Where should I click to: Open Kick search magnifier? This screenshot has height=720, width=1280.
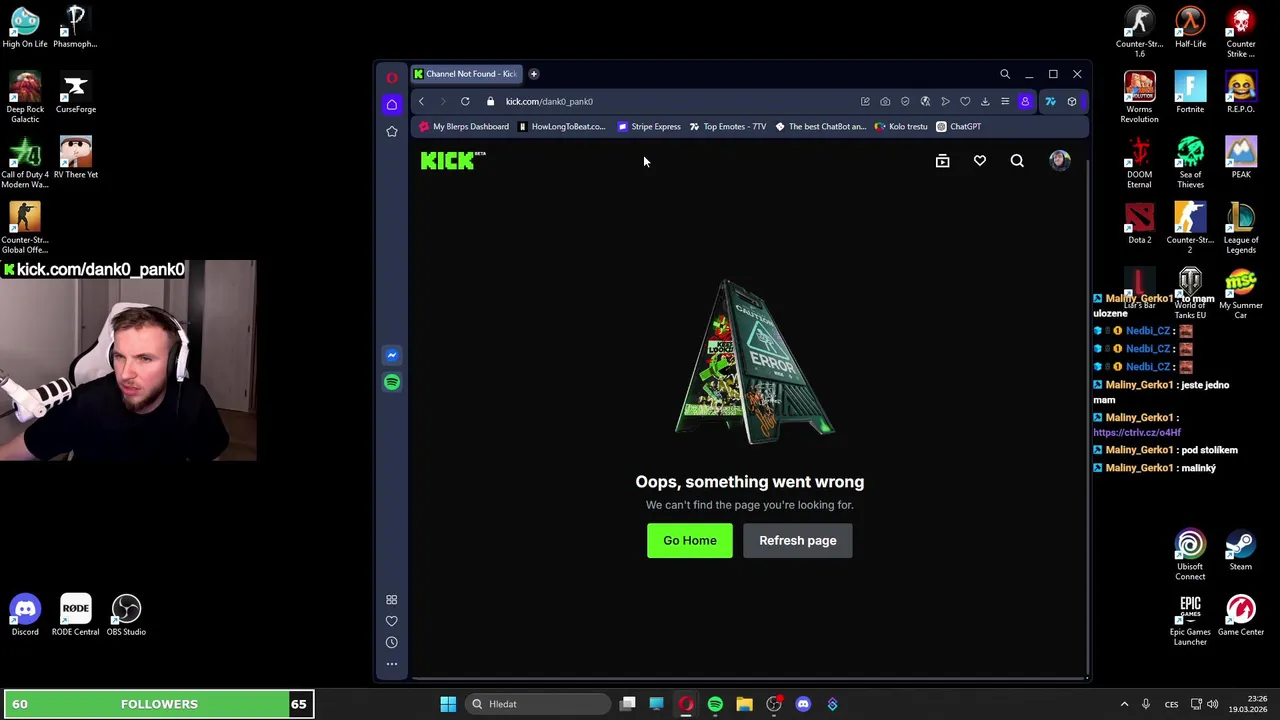(1017, 161)
